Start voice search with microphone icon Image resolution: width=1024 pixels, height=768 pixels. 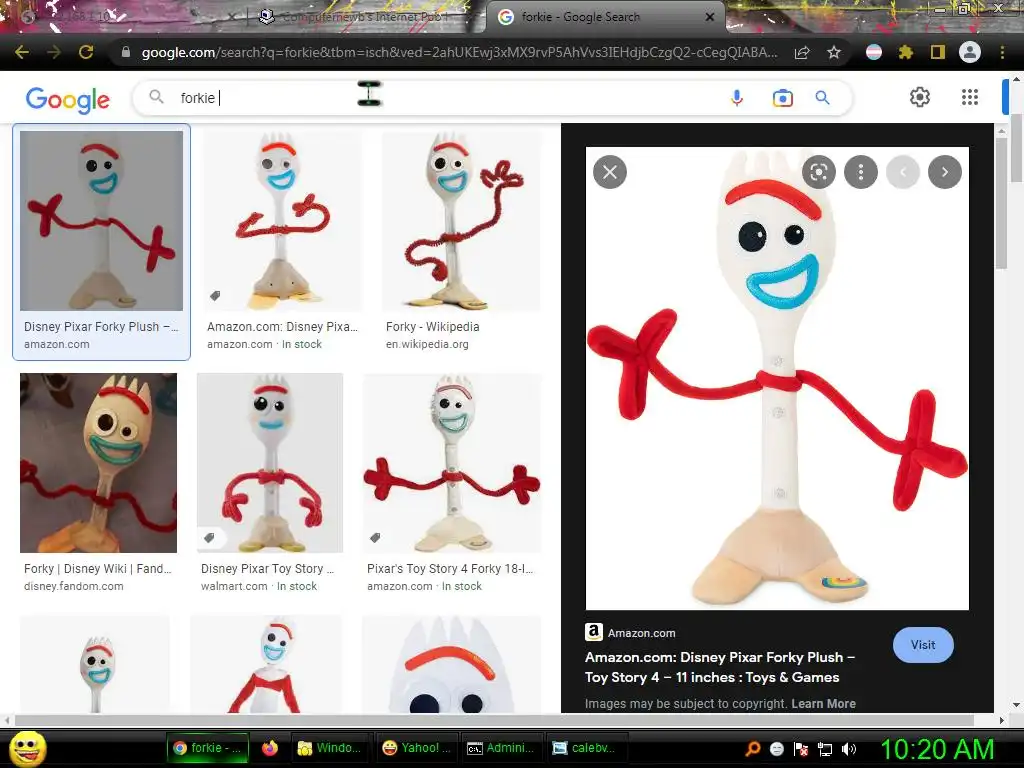(x=737, y=98)
